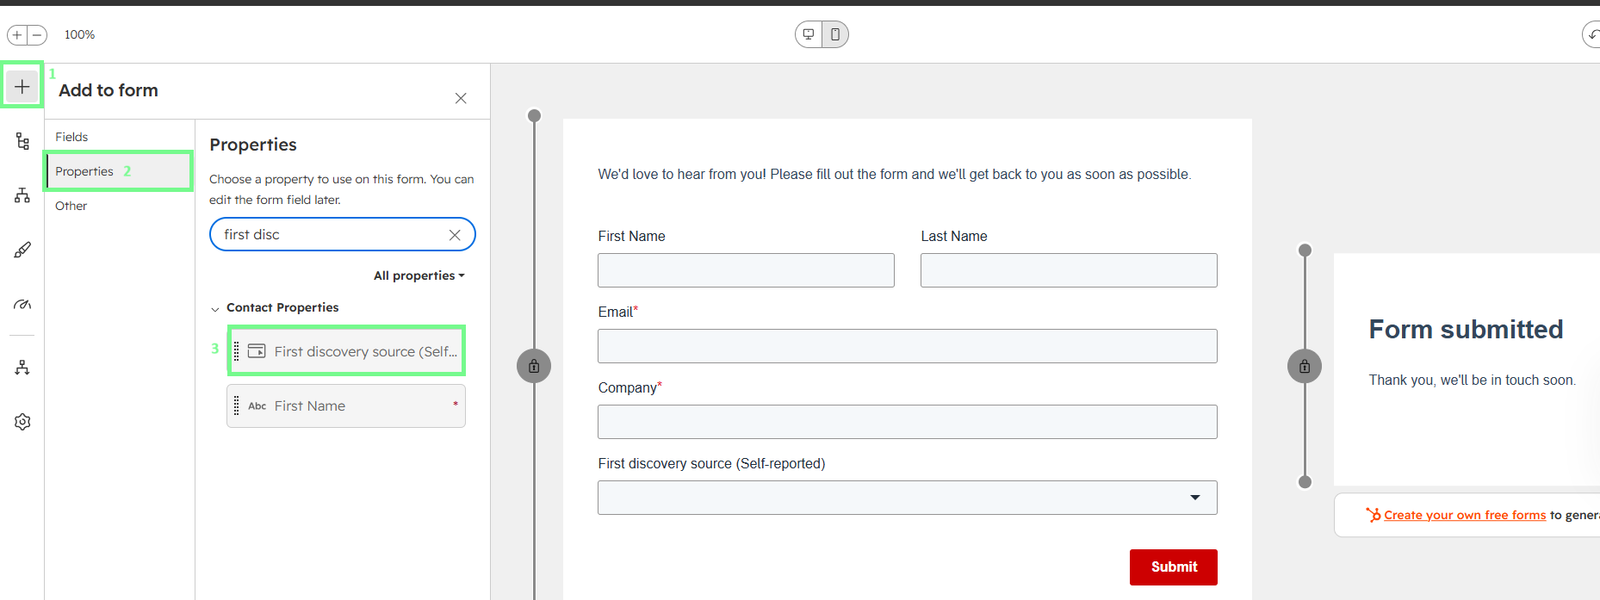
Task: Click drag handle of First Name property
Action: point(237,406)
